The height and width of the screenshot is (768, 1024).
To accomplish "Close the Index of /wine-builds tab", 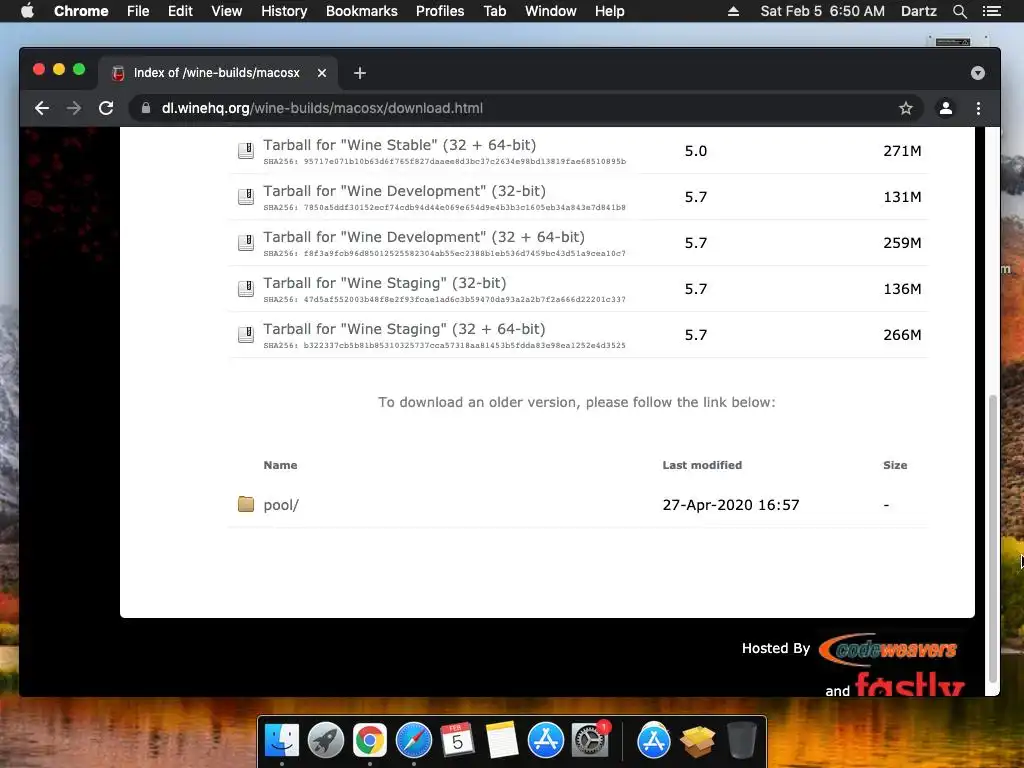I will pyautogui.click(x=321, y=73).
